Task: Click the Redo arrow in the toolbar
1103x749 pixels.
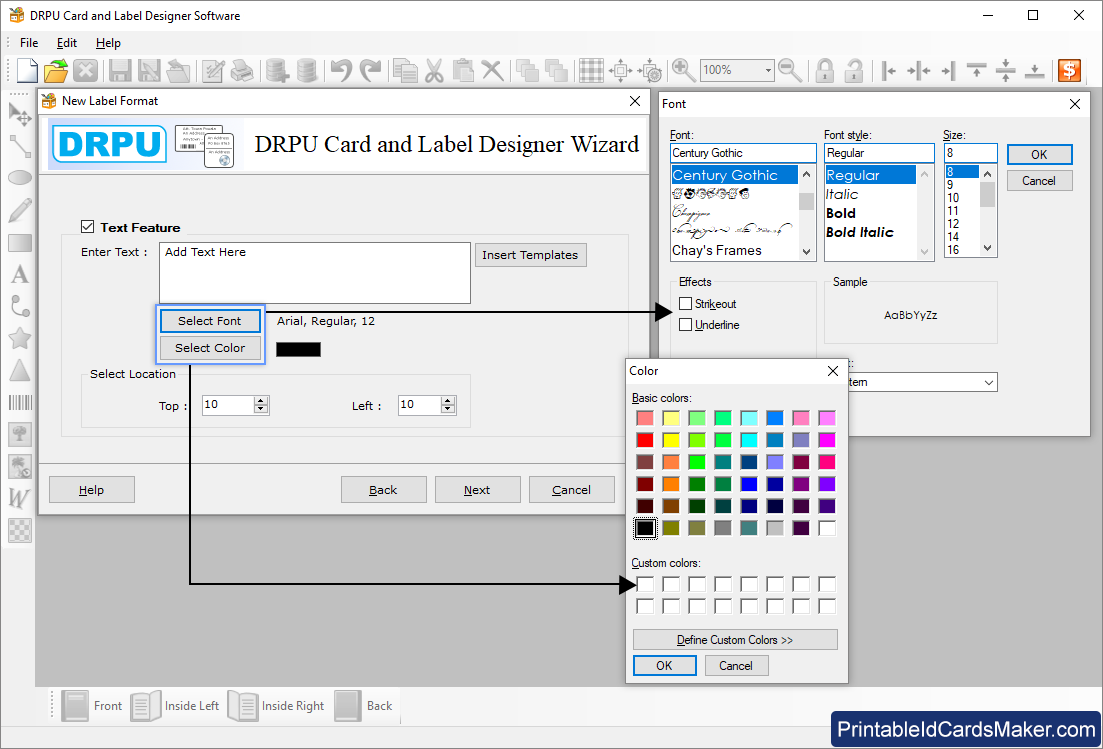Action: click(x=370, y=70)
